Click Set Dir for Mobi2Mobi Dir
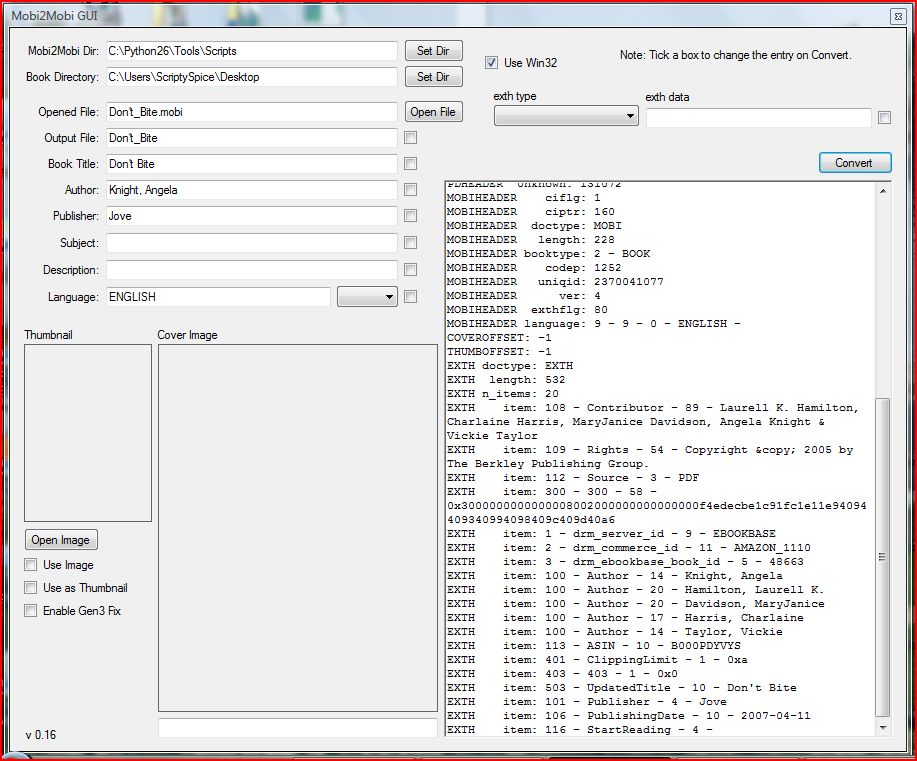The width and height of the screenshot is (917, 761). (433, 51)
